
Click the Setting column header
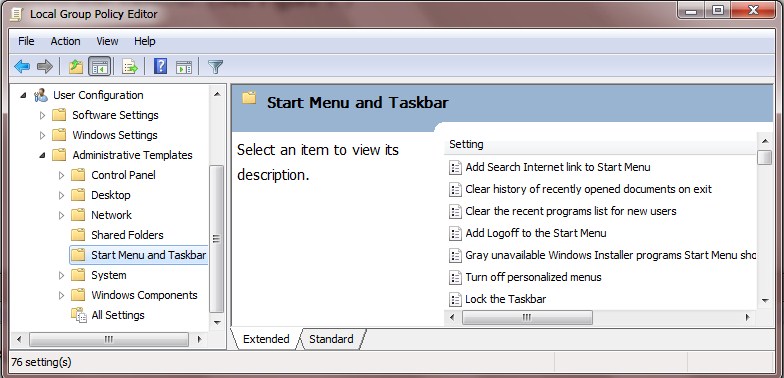600,144
